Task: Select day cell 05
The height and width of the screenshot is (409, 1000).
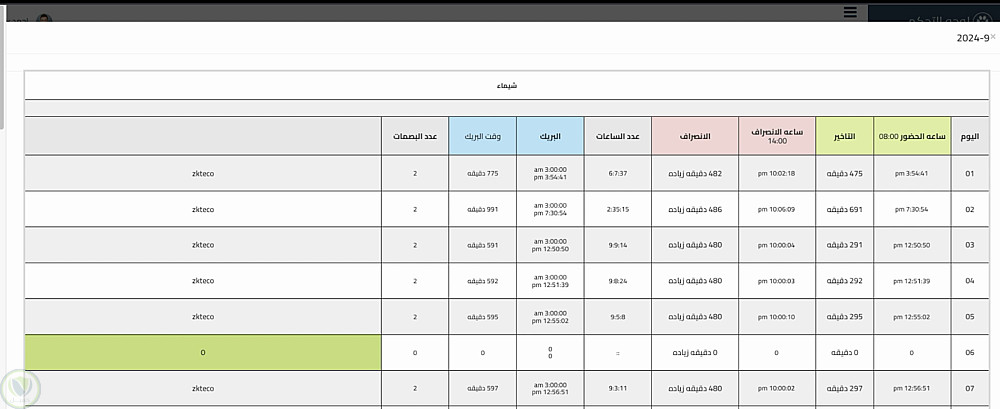Action: pyautogui.click(x=969, y=316)
